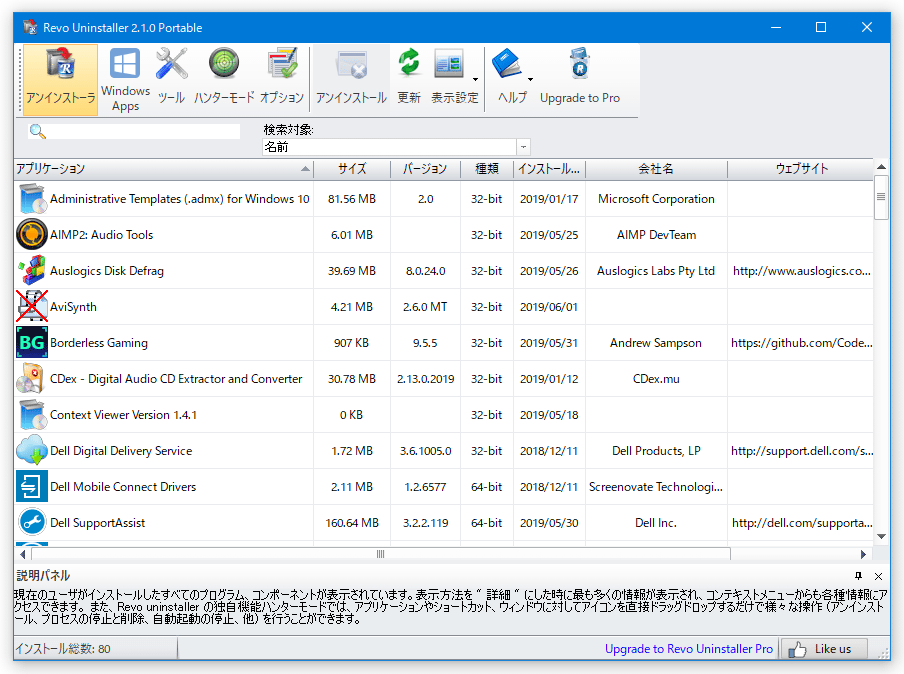Select "Dell SupportAssist" entry name
The image size is (904, 674).
(x=97, y=523)
